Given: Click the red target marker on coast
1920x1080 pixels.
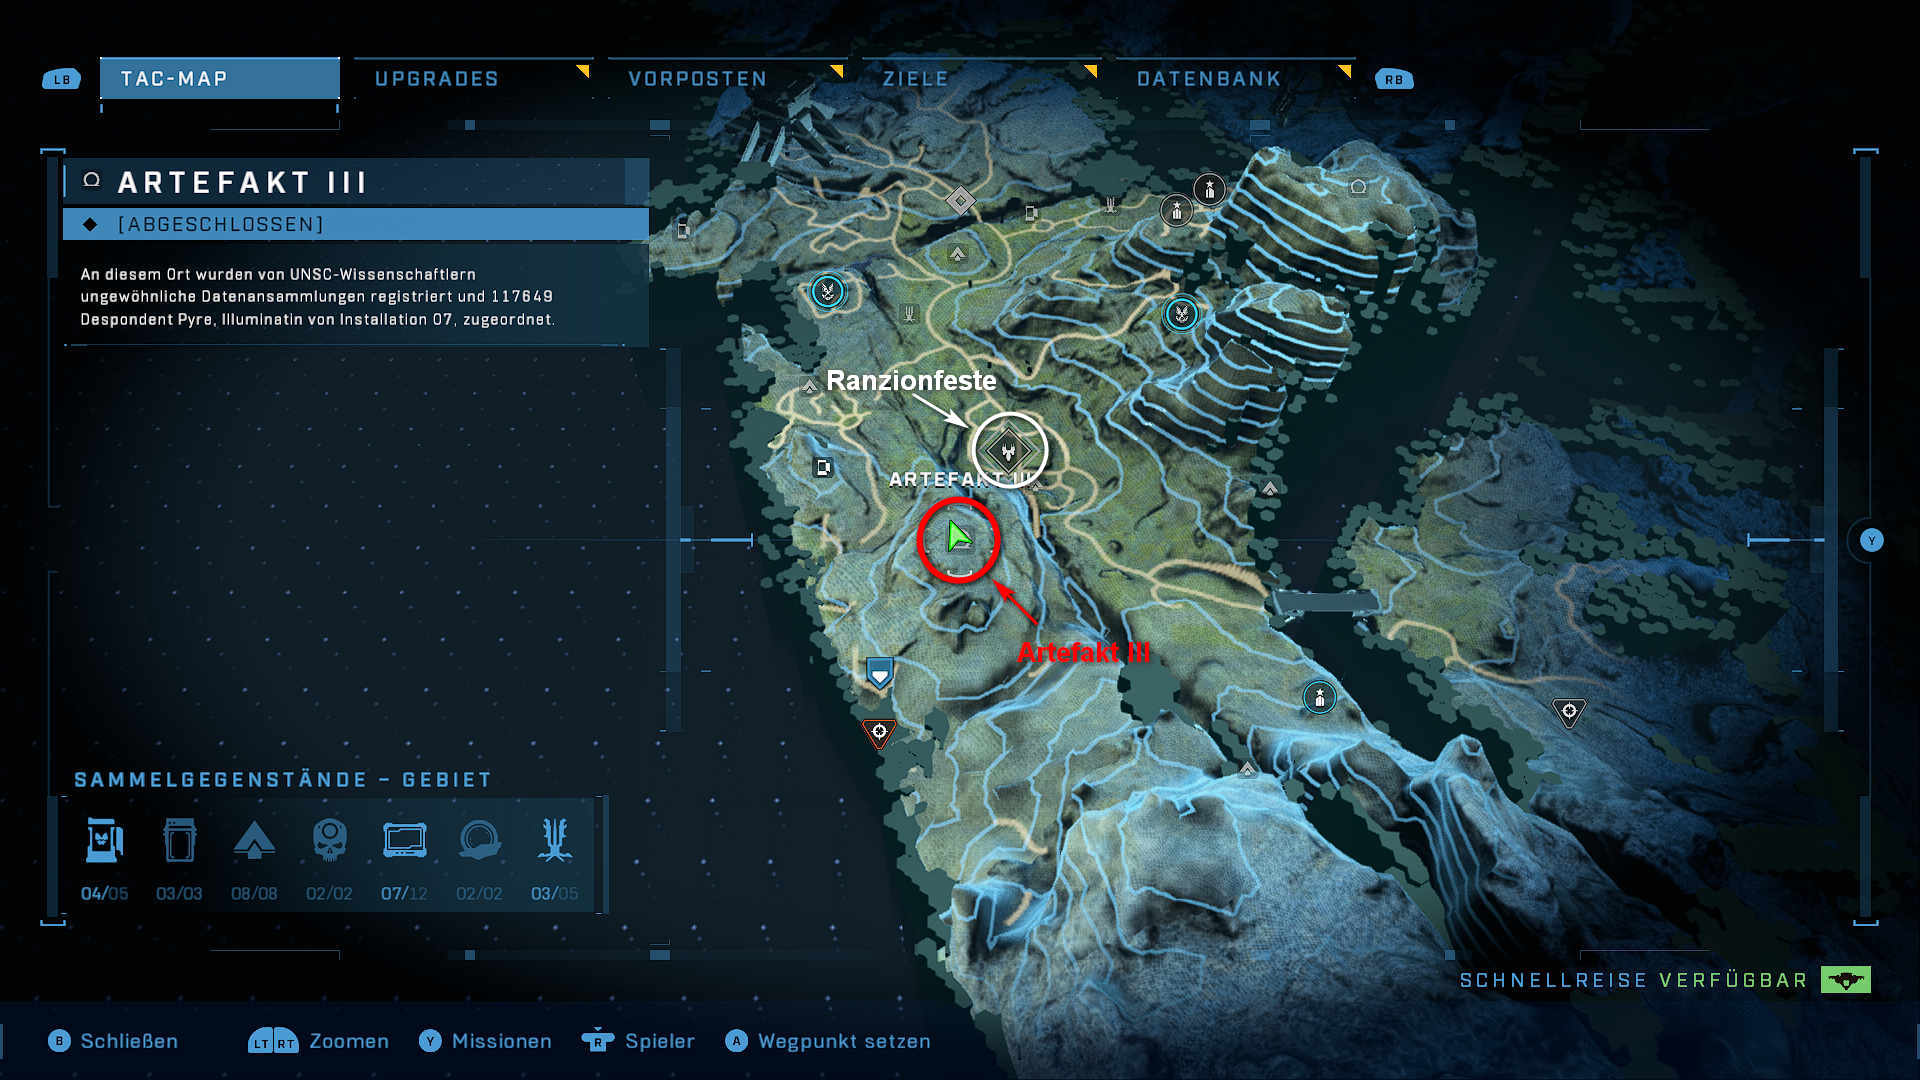Looking at the screenshot, I should point(879,733).
